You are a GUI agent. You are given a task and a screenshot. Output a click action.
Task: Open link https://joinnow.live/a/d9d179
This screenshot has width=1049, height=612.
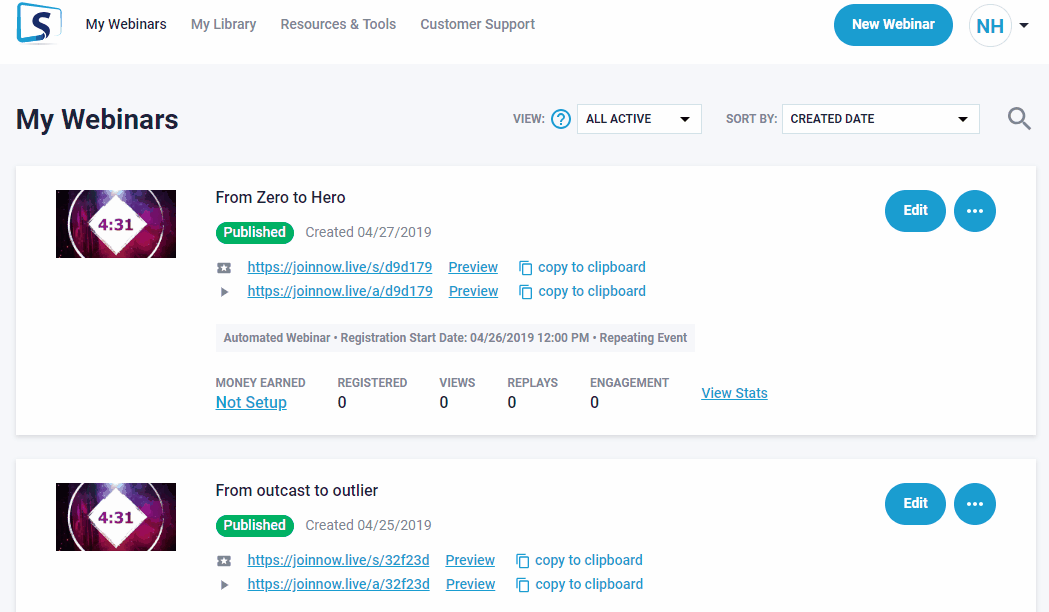coord(340,291)
